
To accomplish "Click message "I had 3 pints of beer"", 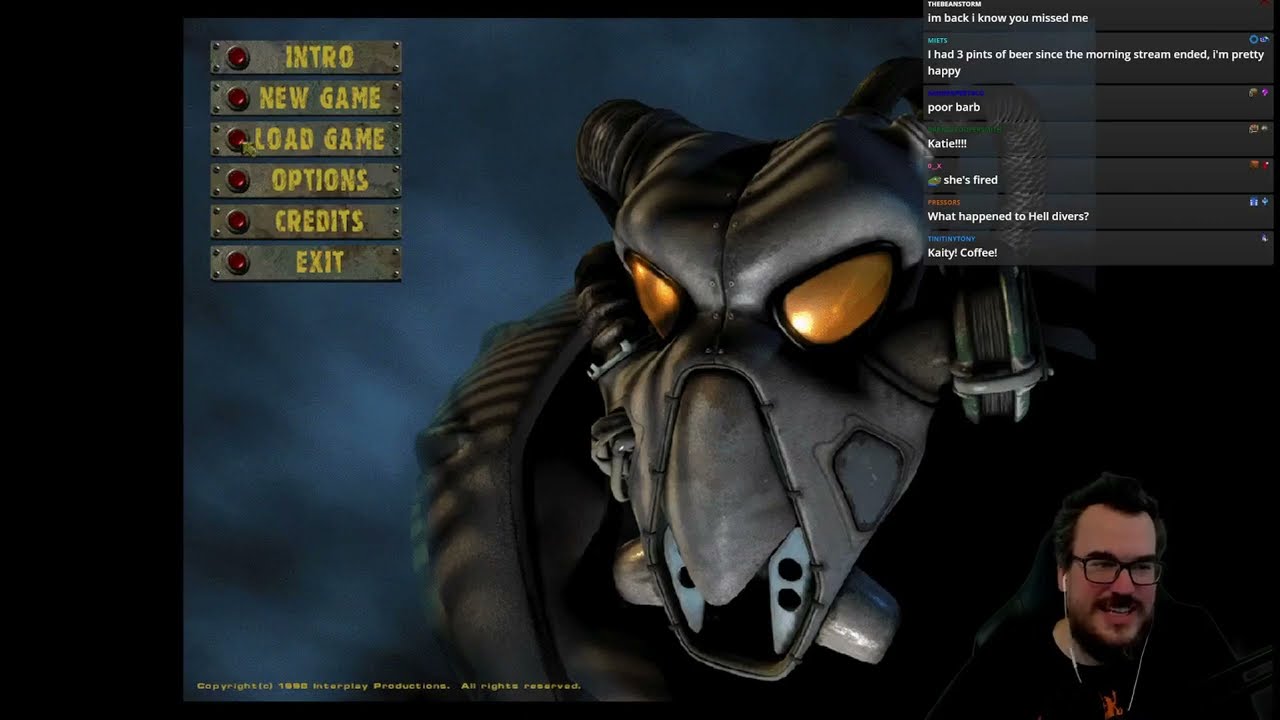I will [1095, 62].
